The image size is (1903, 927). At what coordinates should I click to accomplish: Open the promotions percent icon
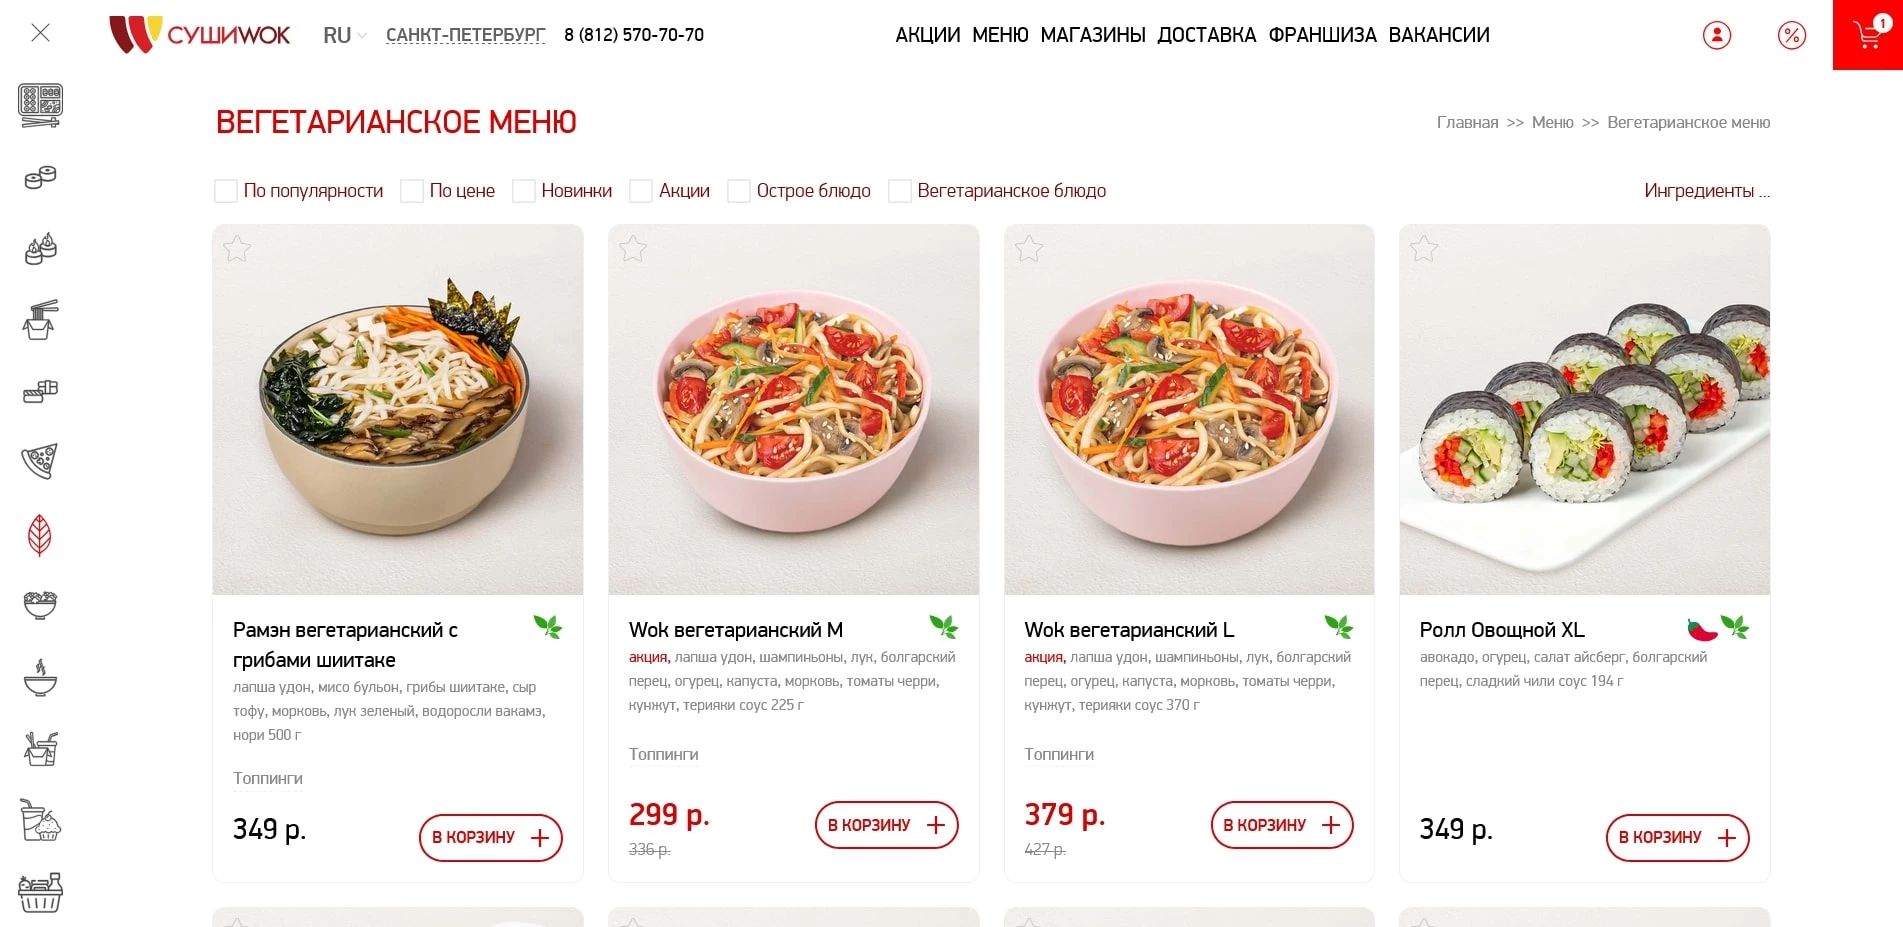click(1792, 34)
